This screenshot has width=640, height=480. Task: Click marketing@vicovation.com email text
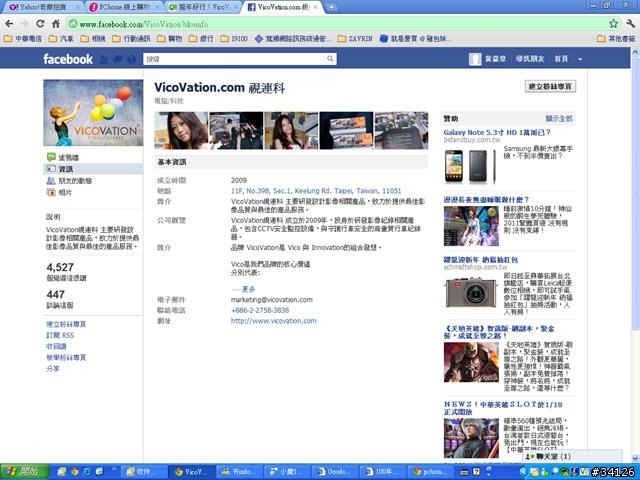pyautogui.click(x=272, y=300)
